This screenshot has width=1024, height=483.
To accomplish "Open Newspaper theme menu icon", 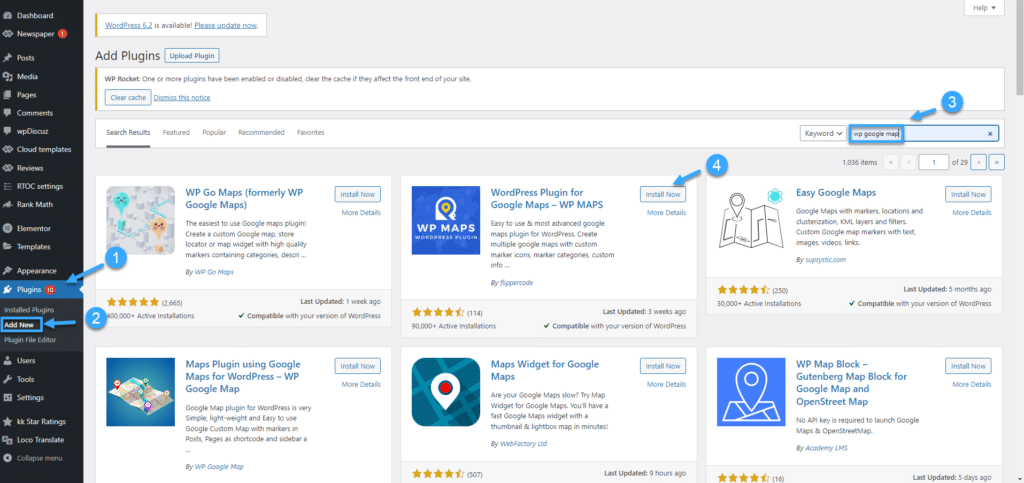I will pyautogui.click(x=8, y=33).
